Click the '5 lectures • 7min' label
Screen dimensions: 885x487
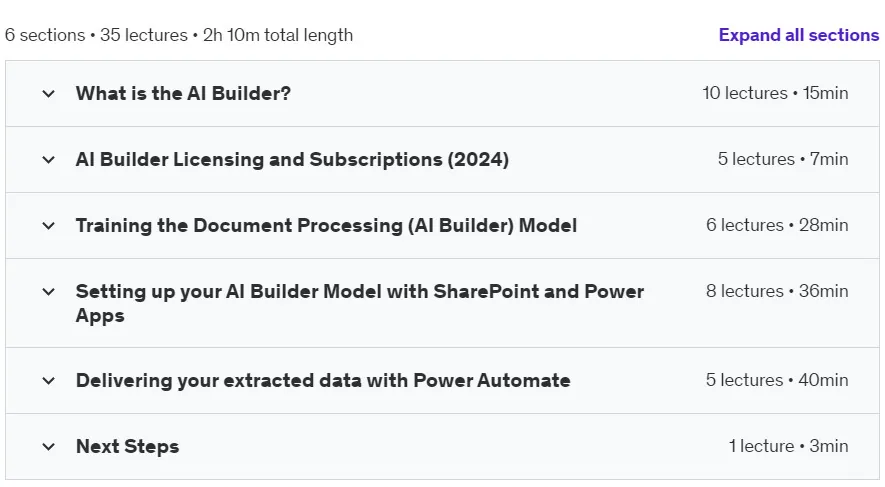(x=783, y=159)
